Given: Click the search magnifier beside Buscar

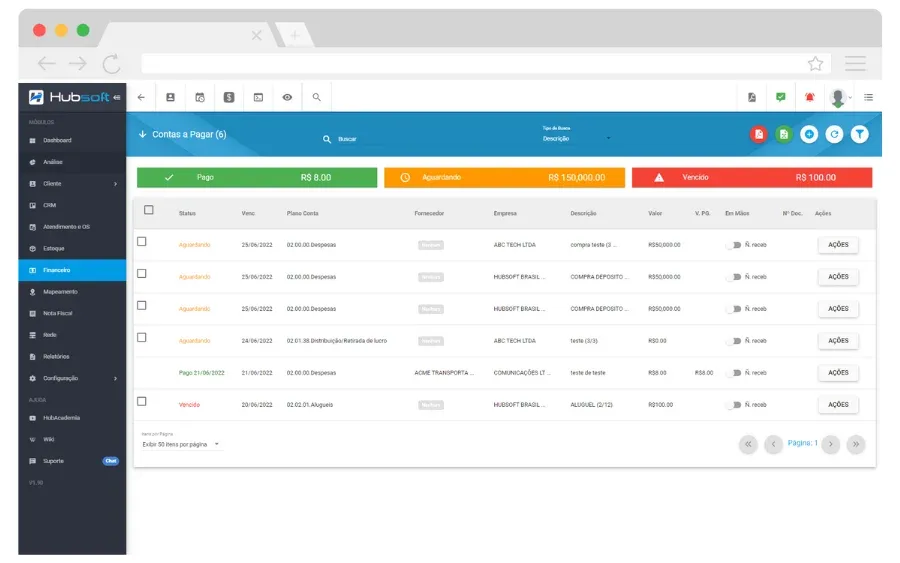Looking at the screenshot, I should pos(327,139).
